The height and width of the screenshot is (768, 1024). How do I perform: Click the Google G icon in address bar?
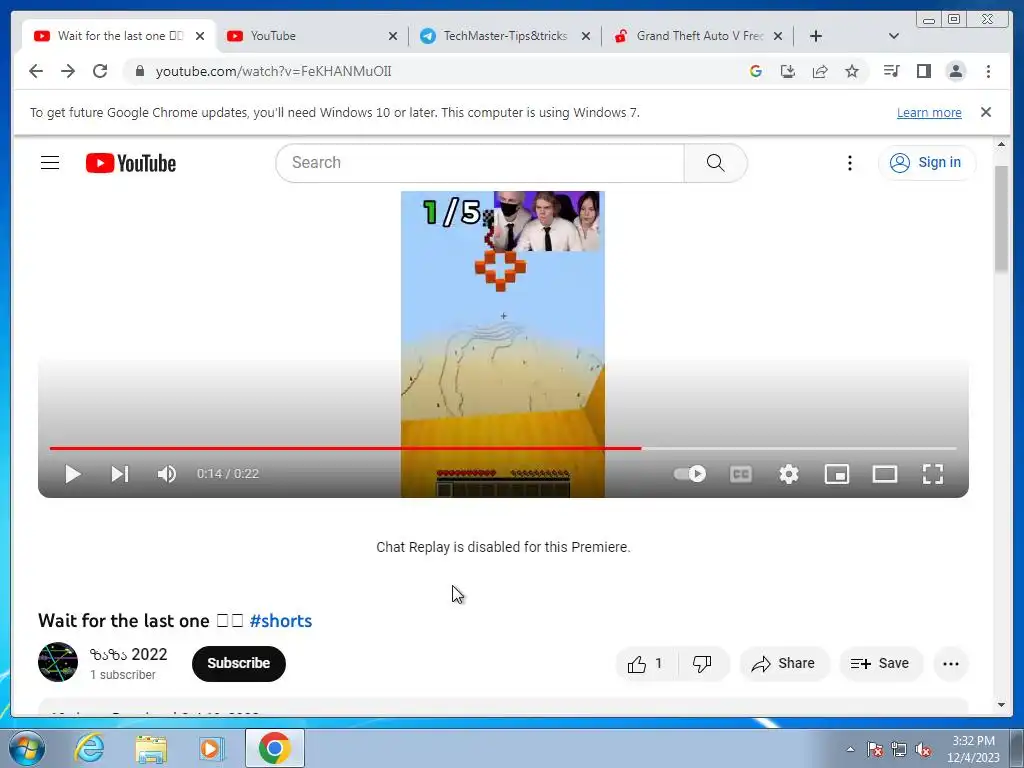click(x=756, y=71)
